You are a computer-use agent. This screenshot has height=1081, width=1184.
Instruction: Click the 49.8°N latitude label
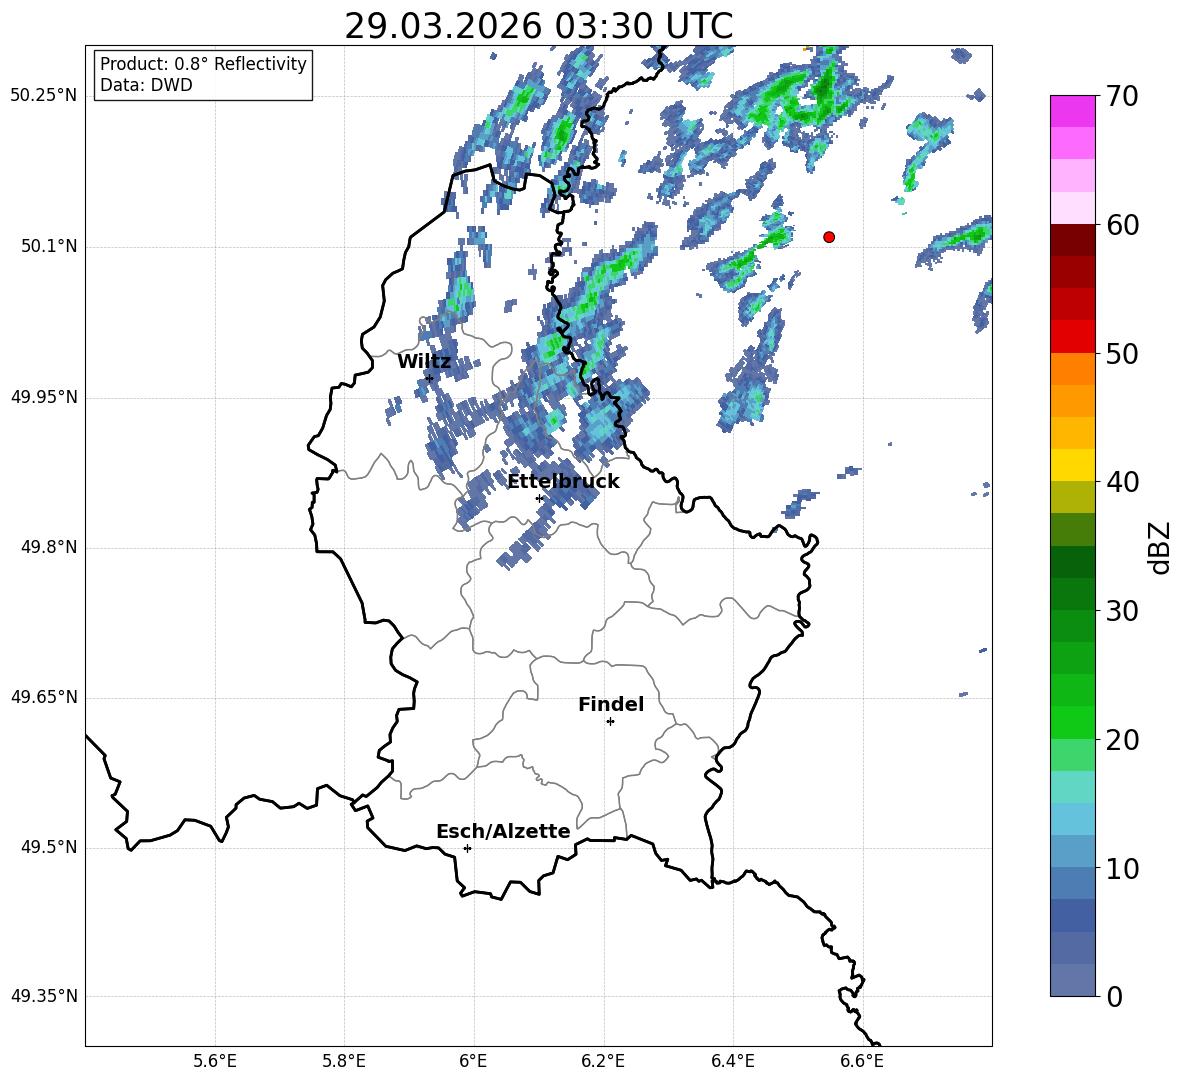[48, 547]
